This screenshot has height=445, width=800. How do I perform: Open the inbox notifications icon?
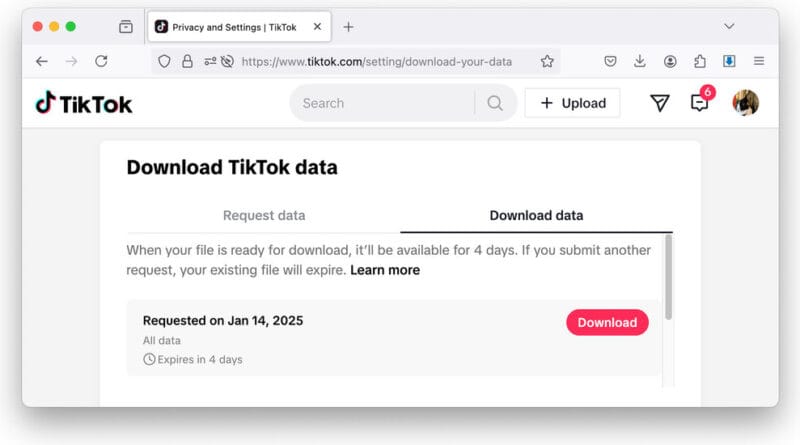point(699,103)
